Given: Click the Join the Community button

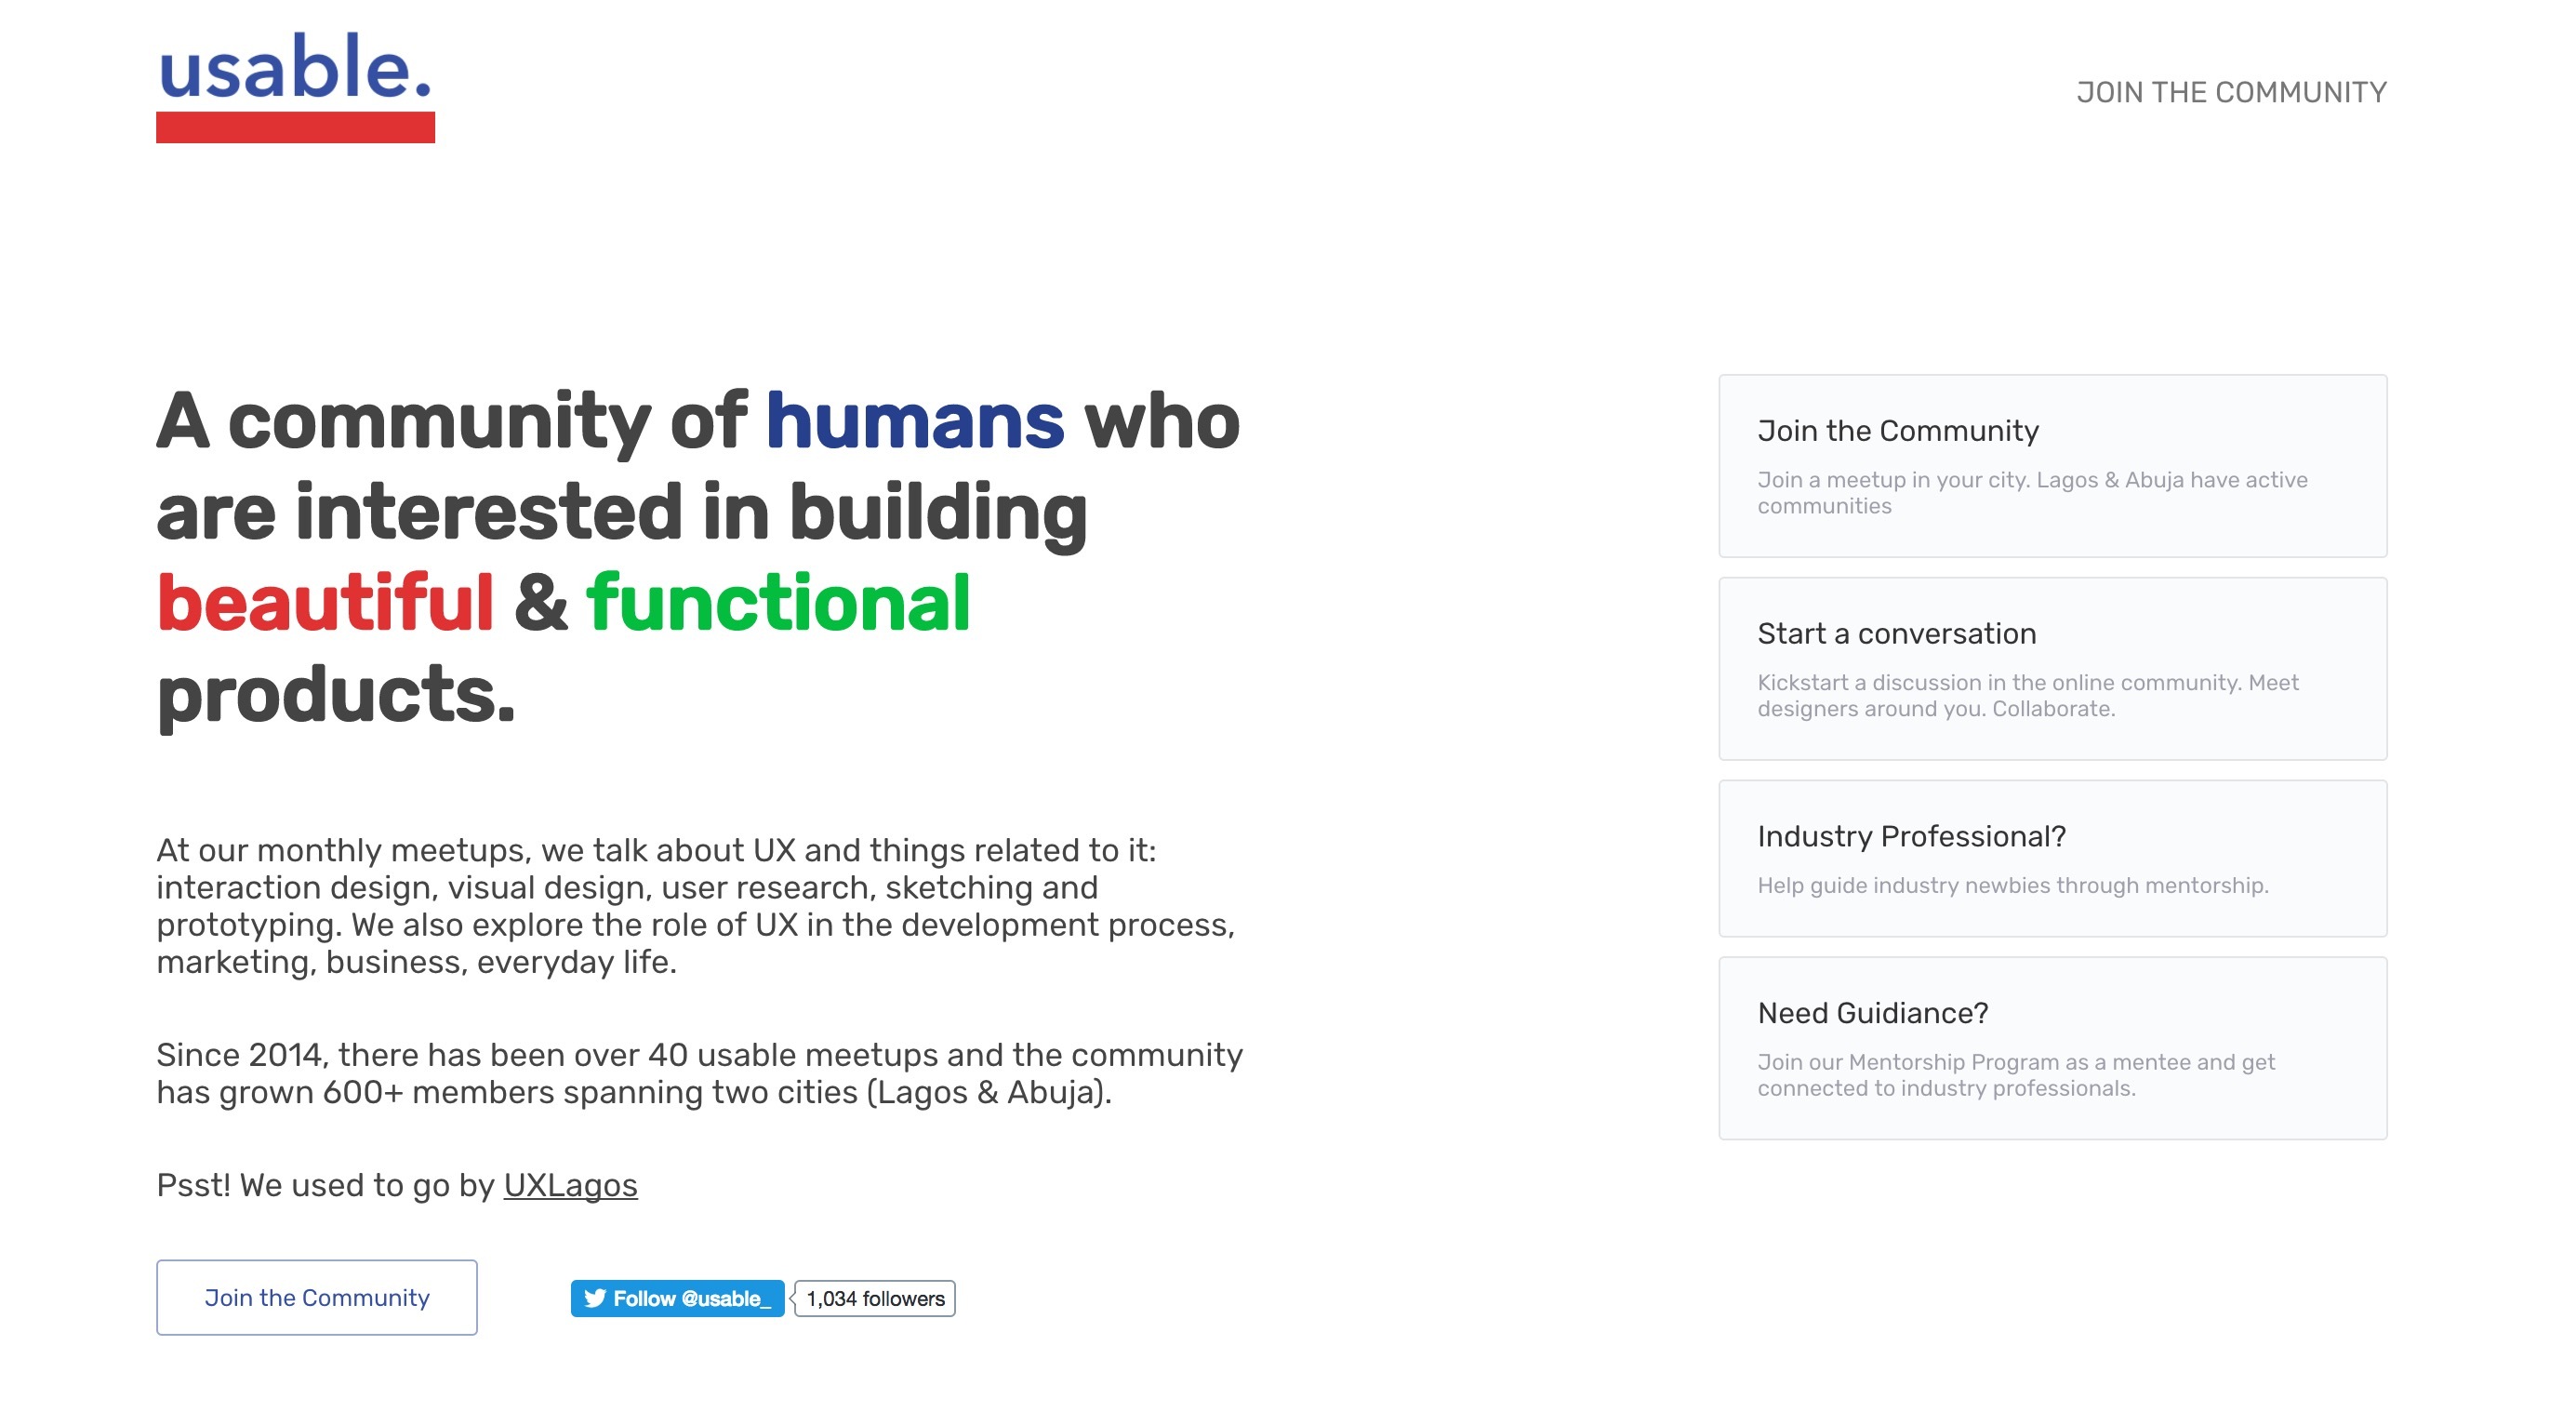Looking at the screenshot, I should point(317,1297).
